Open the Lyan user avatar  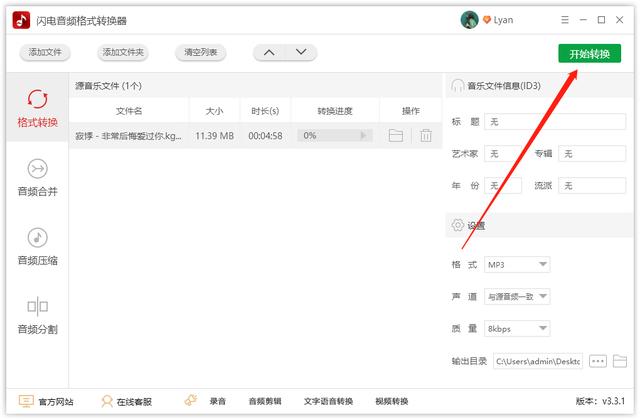[469, 20]
